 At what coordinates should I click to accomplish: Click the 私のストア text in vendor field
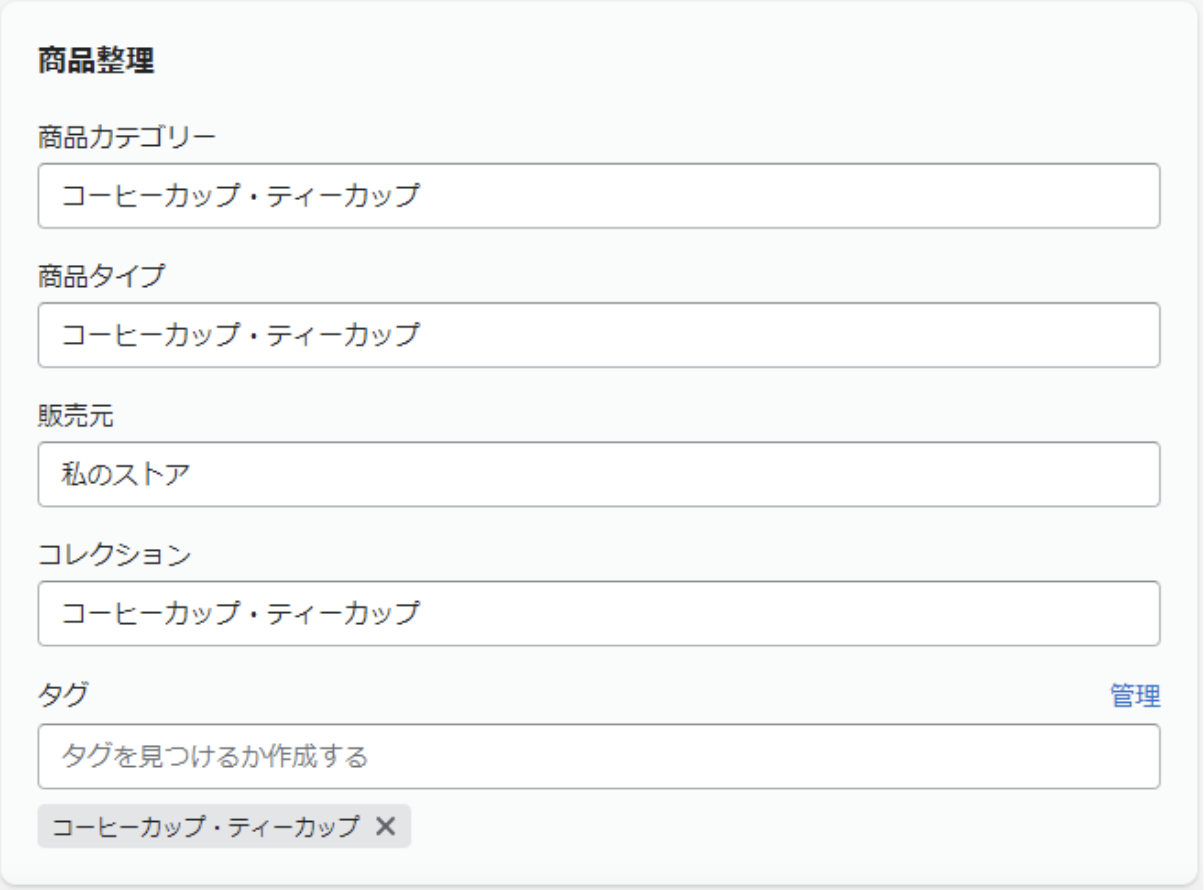(x=126, y=474)
